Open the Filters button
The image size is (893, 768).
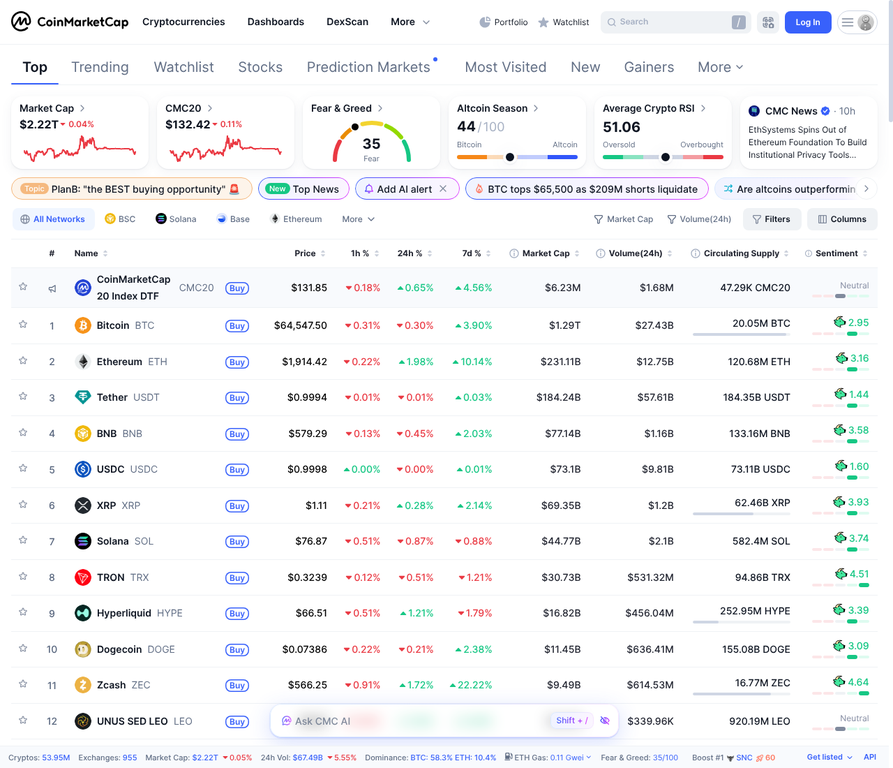(x=772, y=219)
